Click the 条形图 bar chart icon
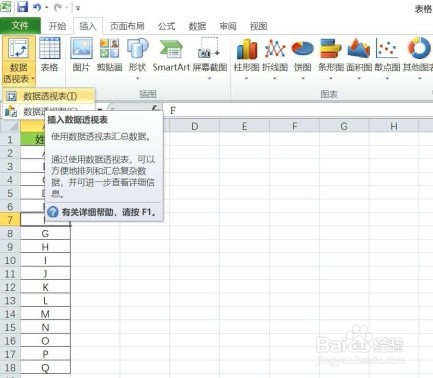The height and width of the screenshot is (378, 433). pos(331,49)
